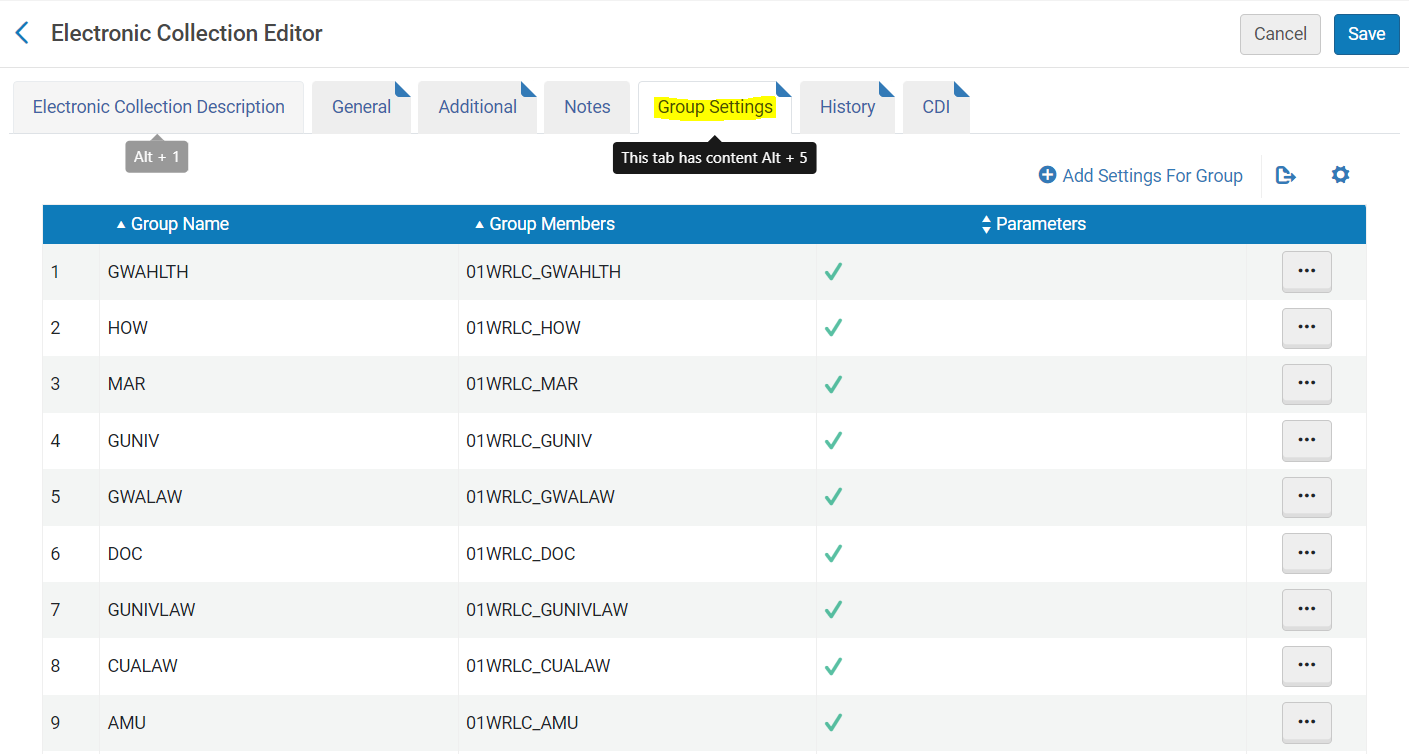Screen dimensions: 1409x754
Task: Sort by Group Name column
Action: point(179,224)
